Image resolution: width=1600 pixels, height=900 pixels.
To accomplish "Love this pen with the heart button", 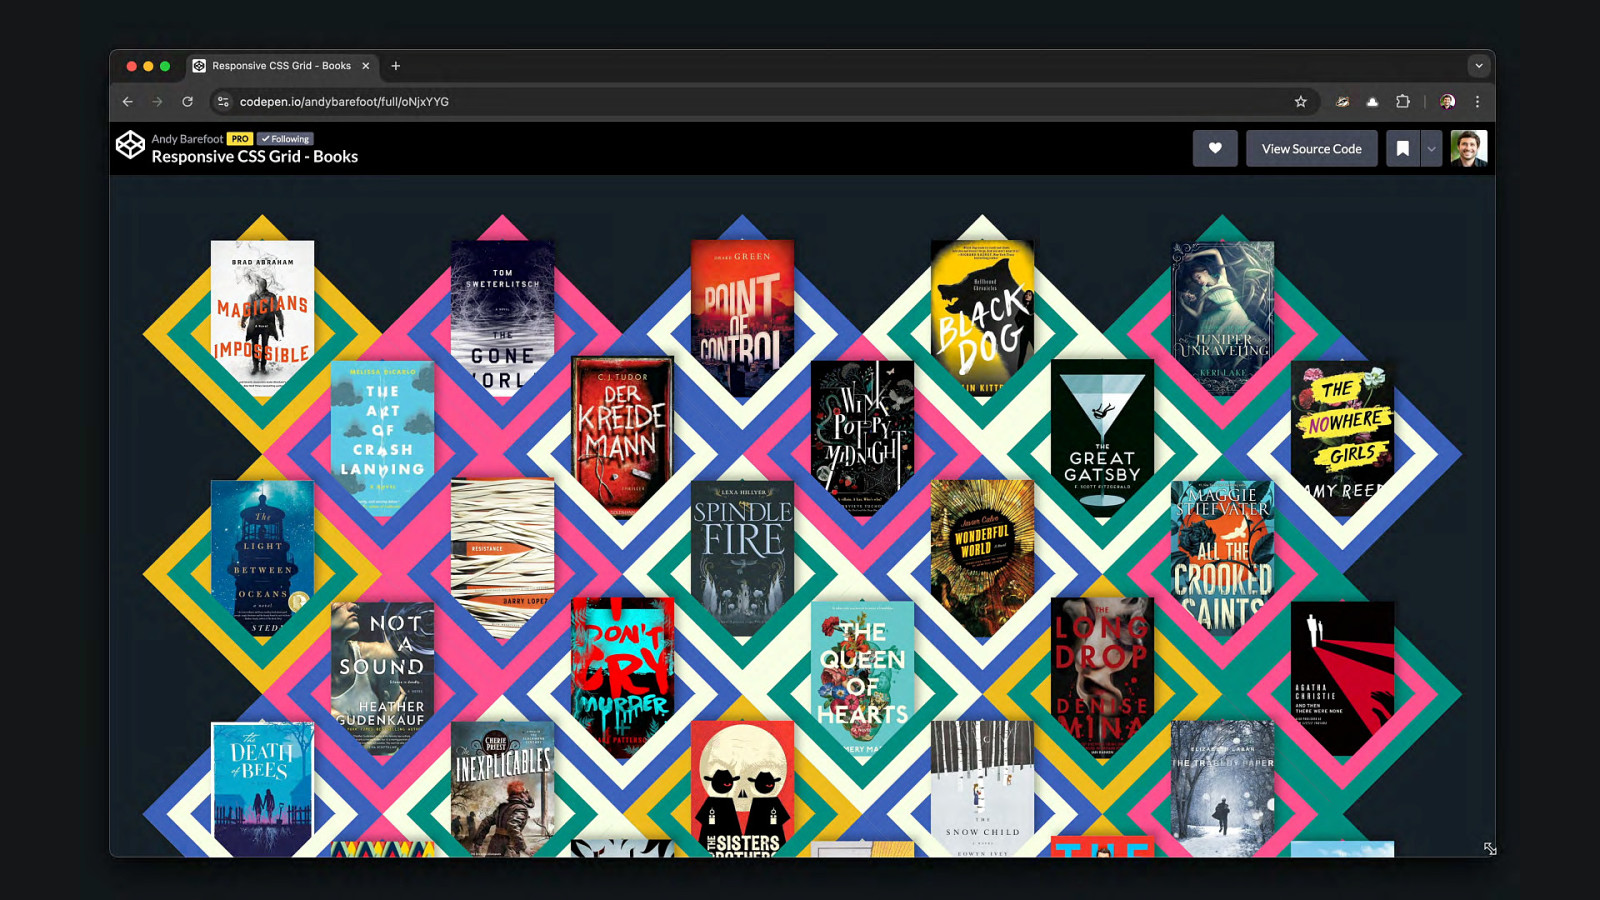I will click(1215, 149).
